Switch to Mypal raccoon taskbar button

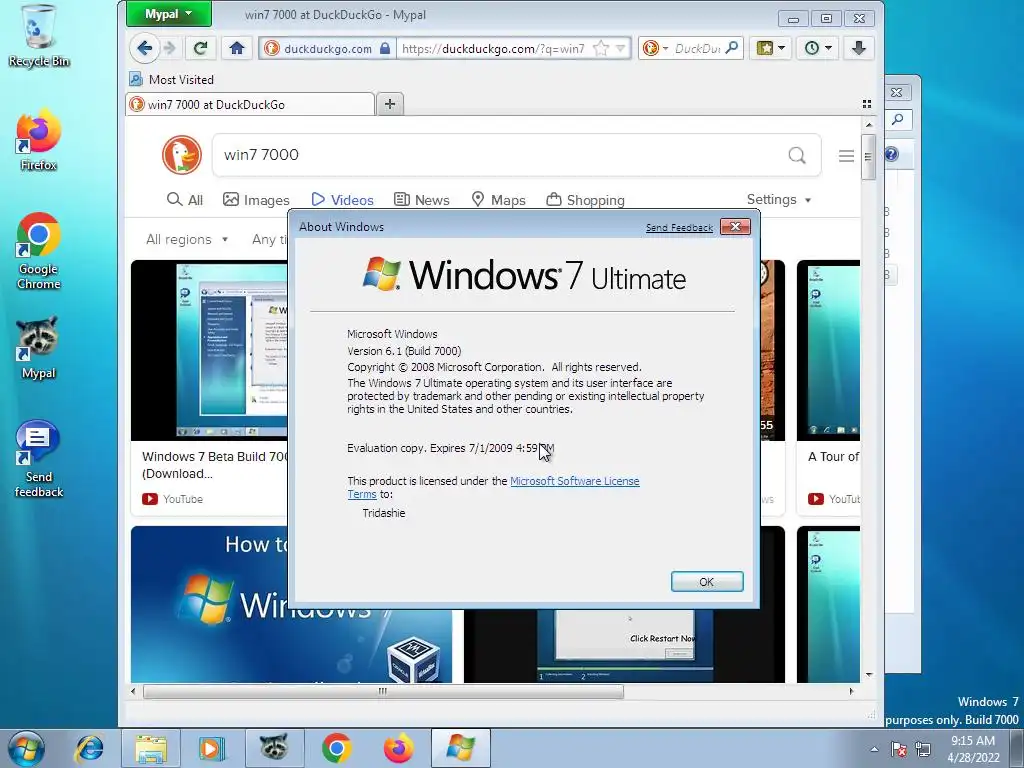point(274,748)
